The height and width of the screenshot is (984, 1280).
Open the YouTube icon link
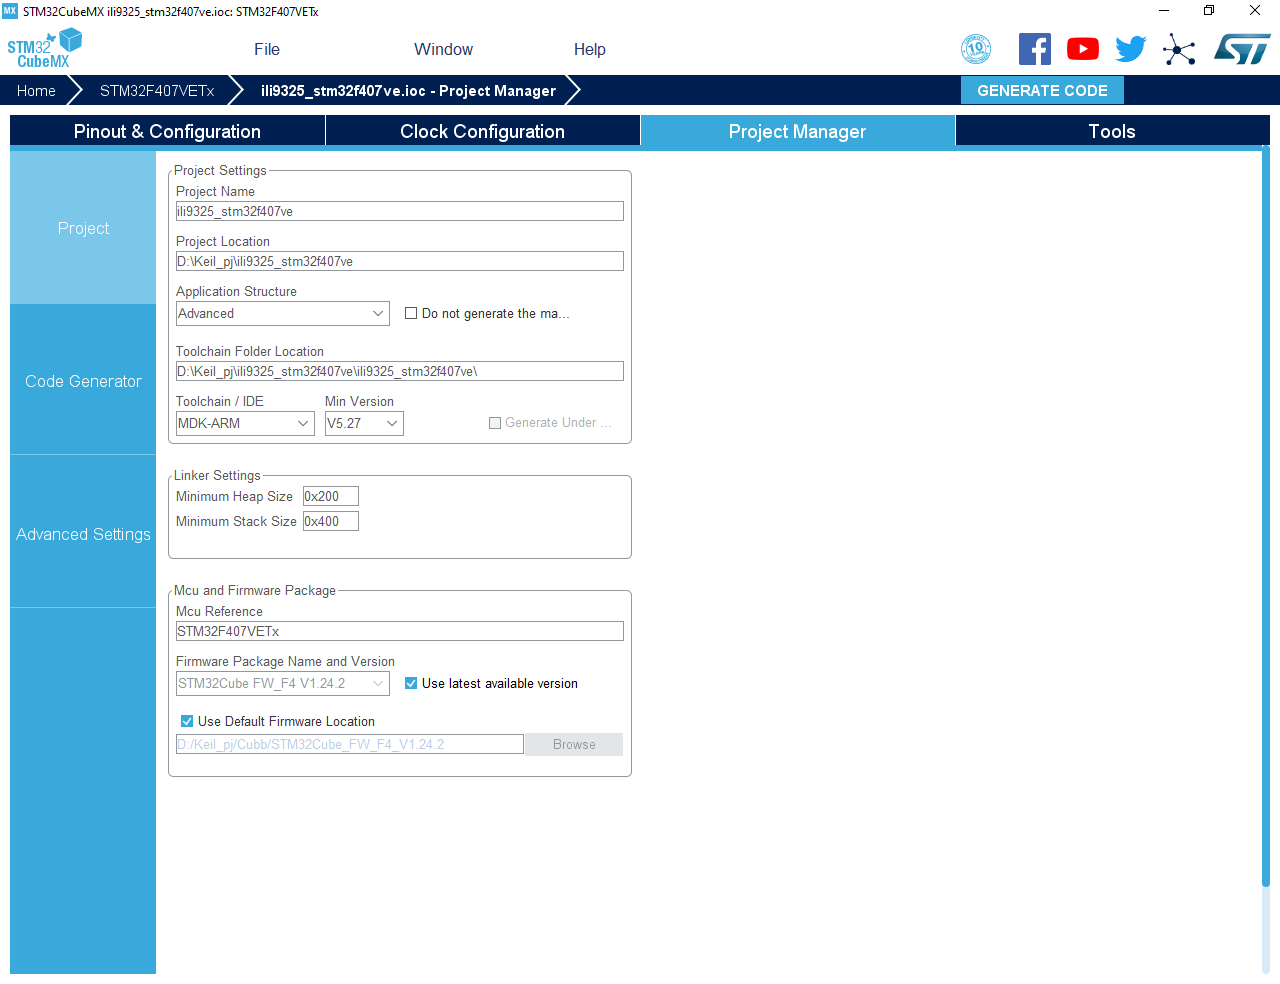pyautogui.click(x=1083, y=49)
